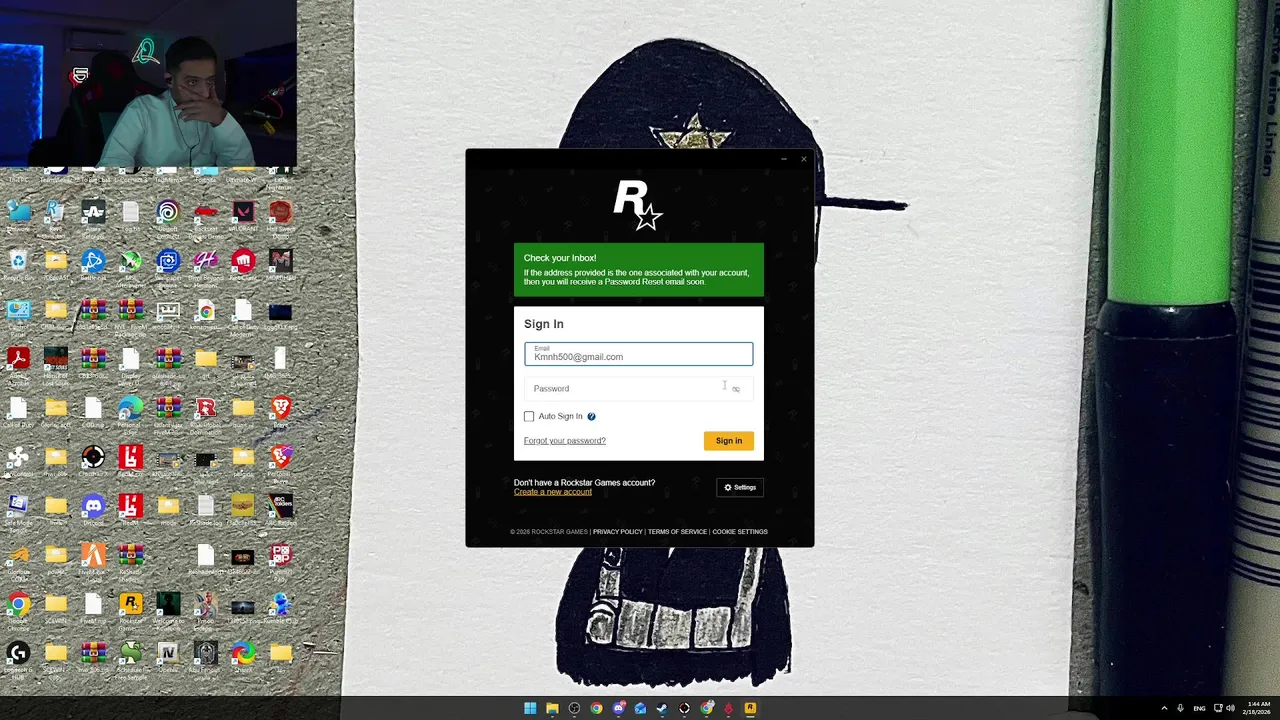1280x720 pixels.
Task: Select the Microsoft Edge desktop icon
Action: tap(131, 412)
